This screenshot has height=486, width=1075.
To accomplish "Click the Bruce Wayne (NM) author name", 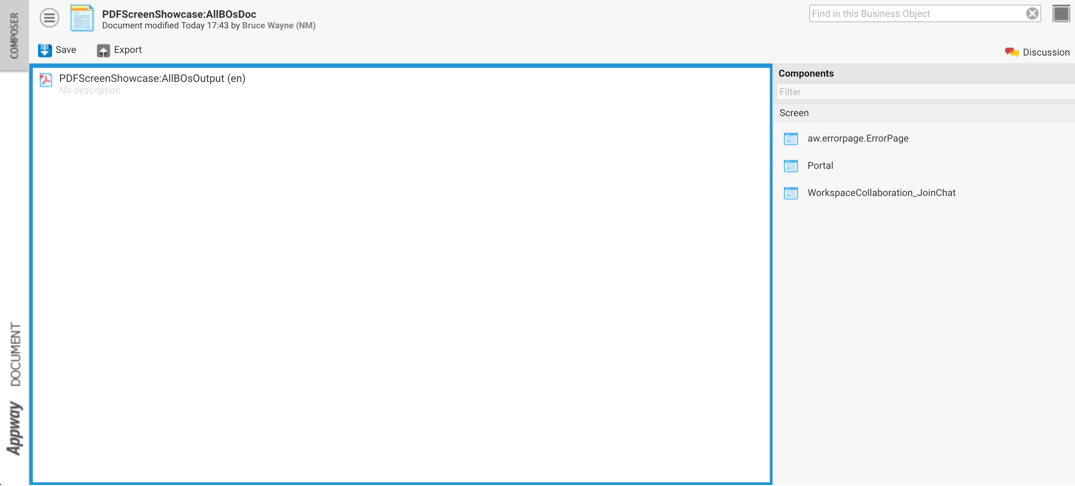I will (278, 25).
